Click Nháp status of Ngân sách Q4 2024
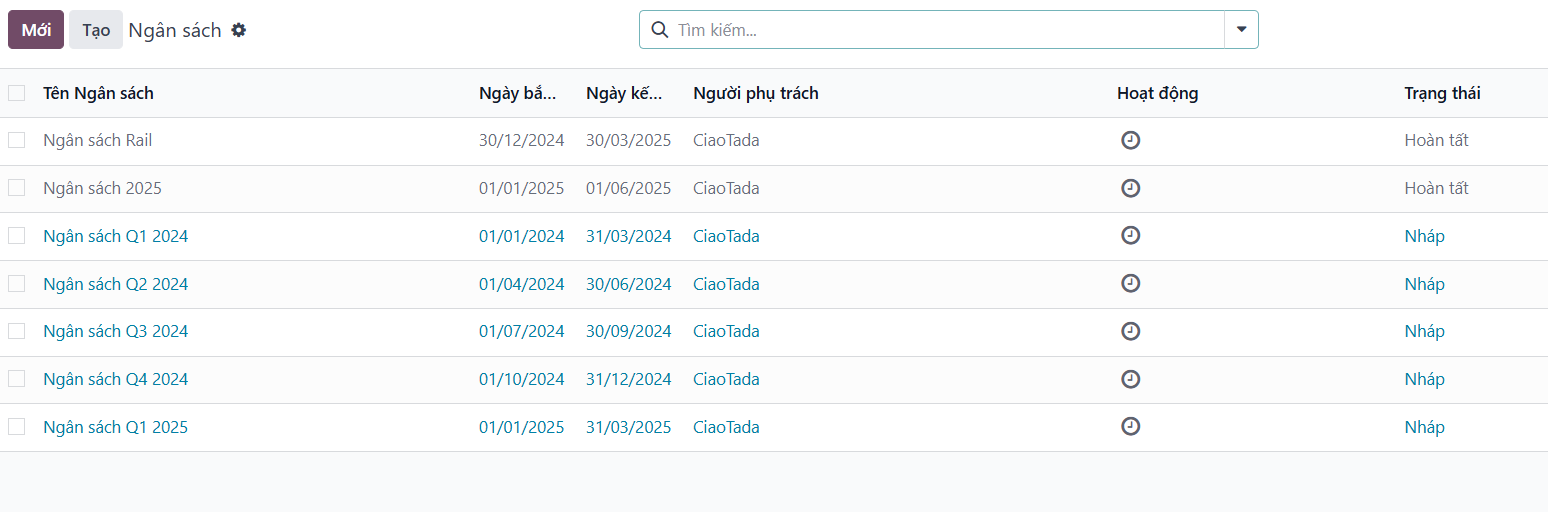The height and width of the screenshot is (512, 1548). click(x=1424, y=379)
